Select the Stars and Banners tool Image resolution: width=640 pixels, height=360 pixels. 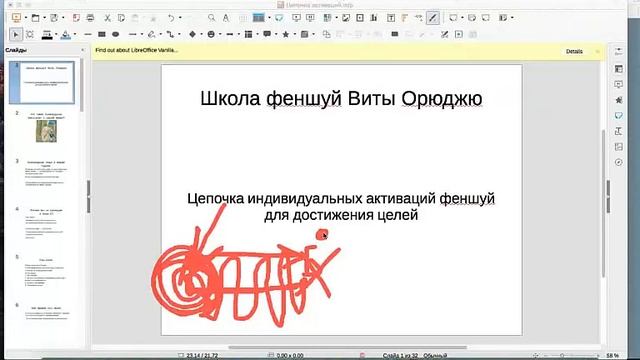click(x=286, y=35)
